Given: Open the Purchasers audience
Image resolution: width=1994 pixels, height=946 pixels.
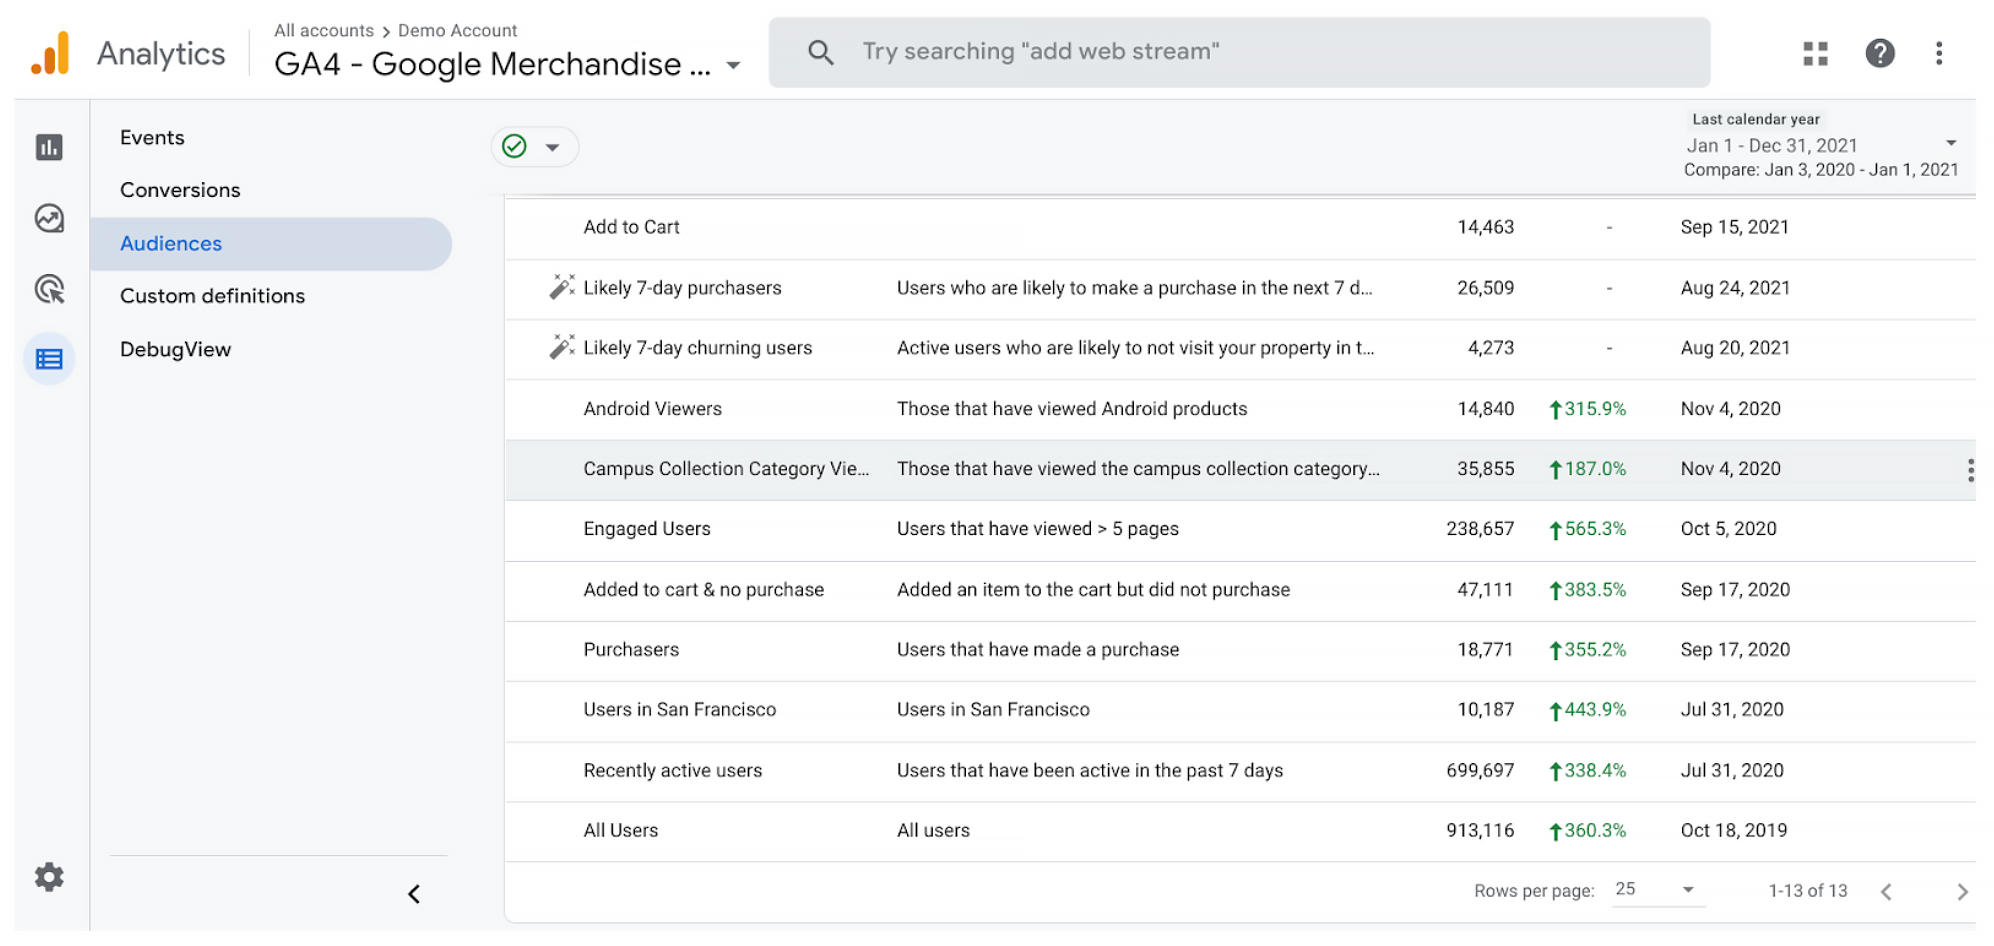Looking at the screenshot, I should (631, 650).
